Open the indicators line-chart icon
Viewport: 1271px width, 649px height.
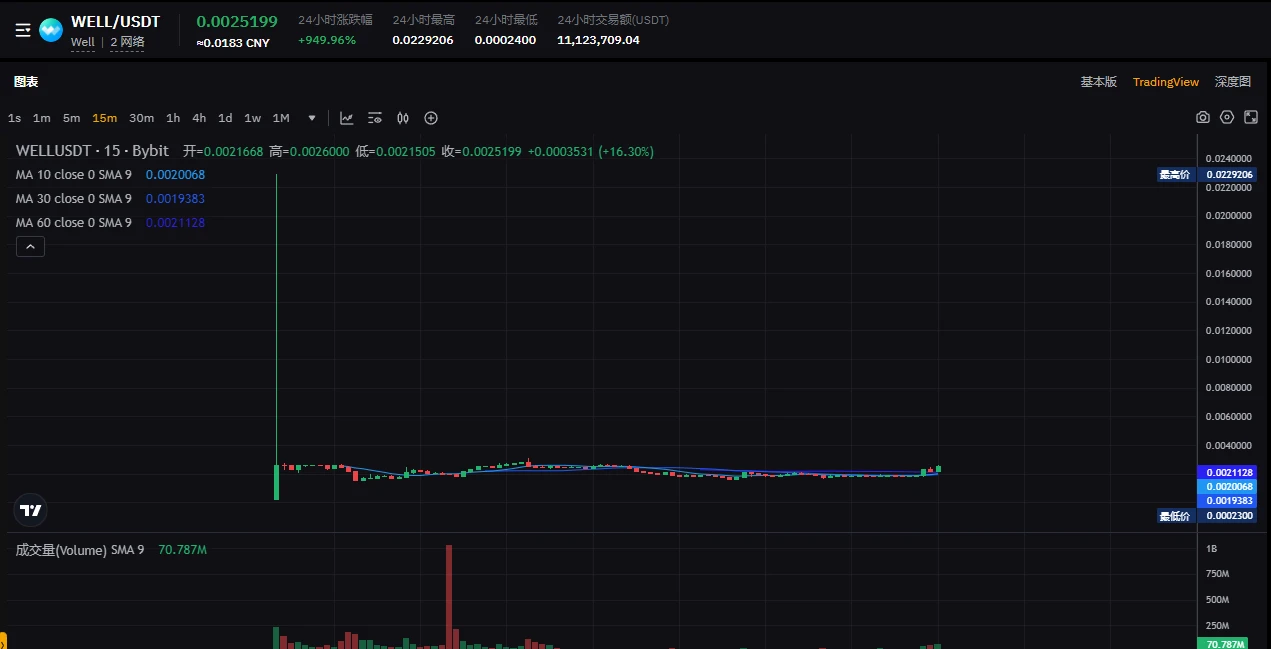347,118
